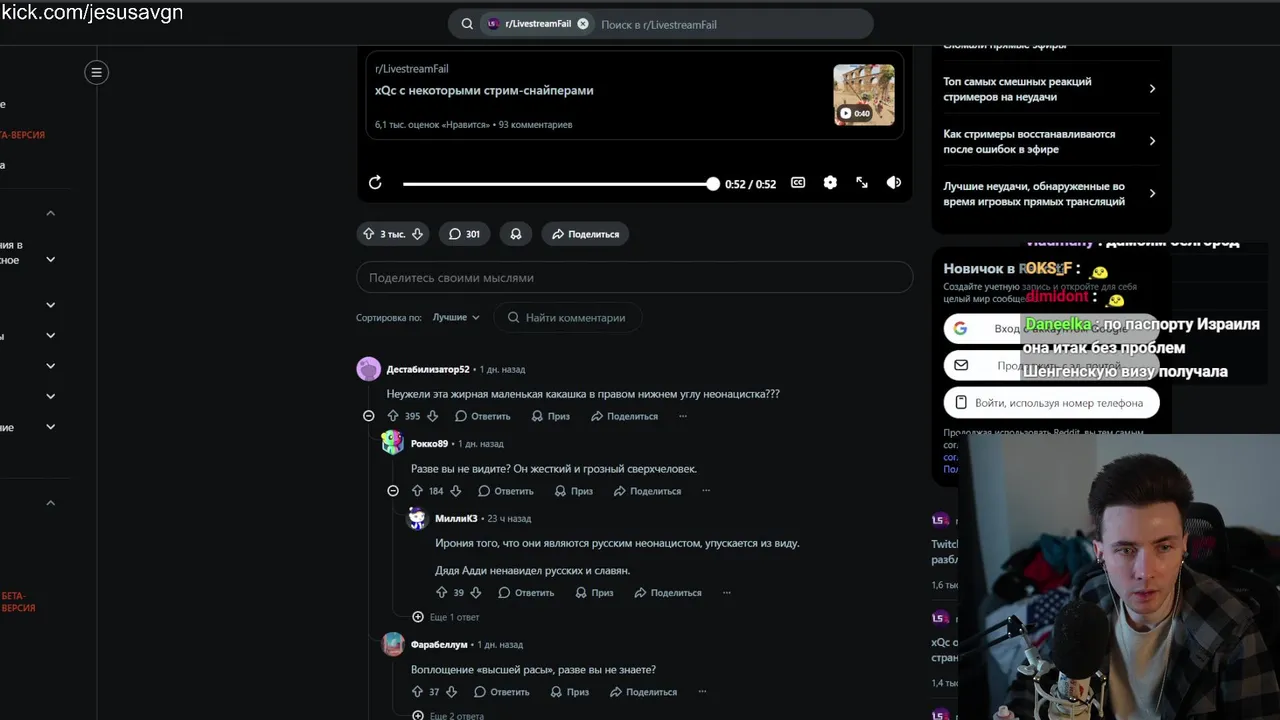Click the post Поделиться button

[585, 234]
